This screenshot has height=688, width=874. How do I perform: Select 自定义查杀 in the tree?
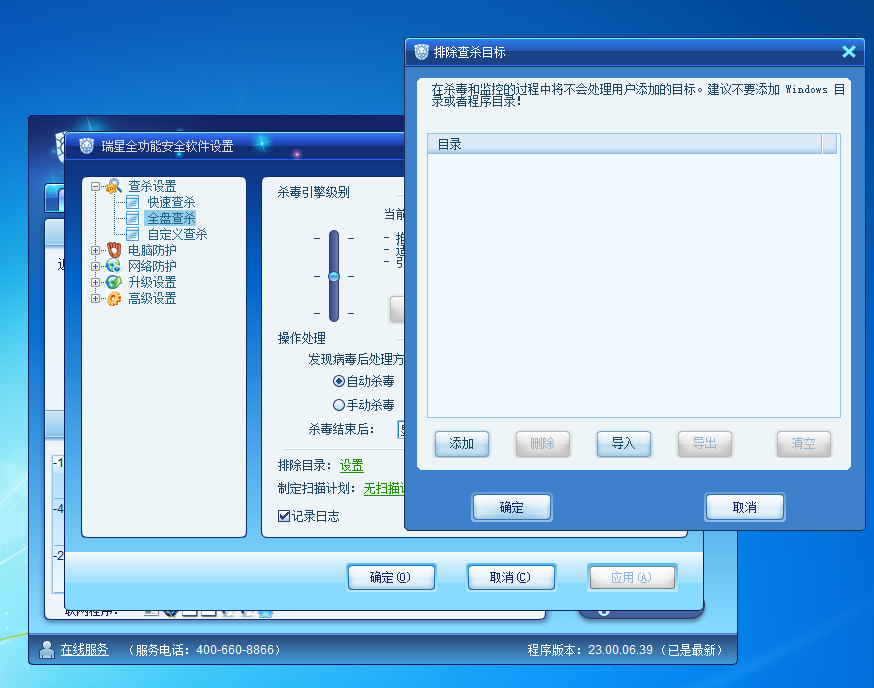click(177, 234)
